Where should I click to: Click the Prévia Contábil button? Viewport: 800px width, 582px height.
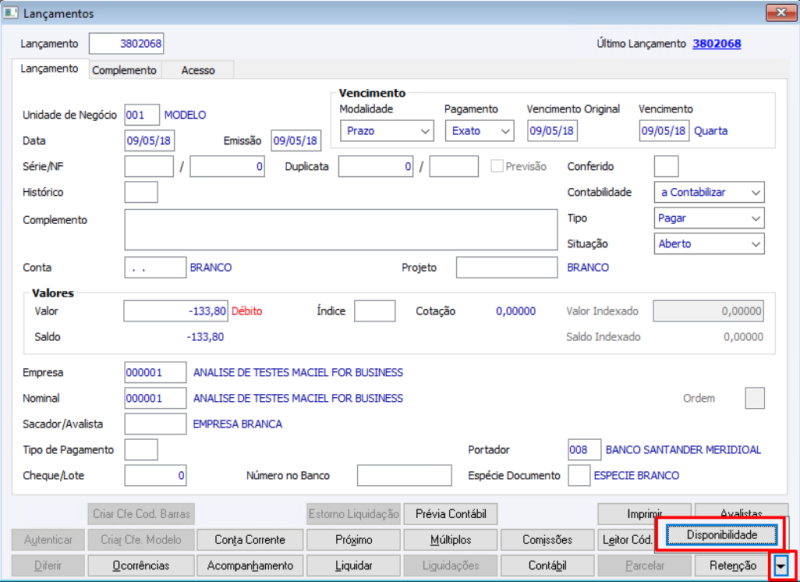pyautogui.click(x=451, y=514)
